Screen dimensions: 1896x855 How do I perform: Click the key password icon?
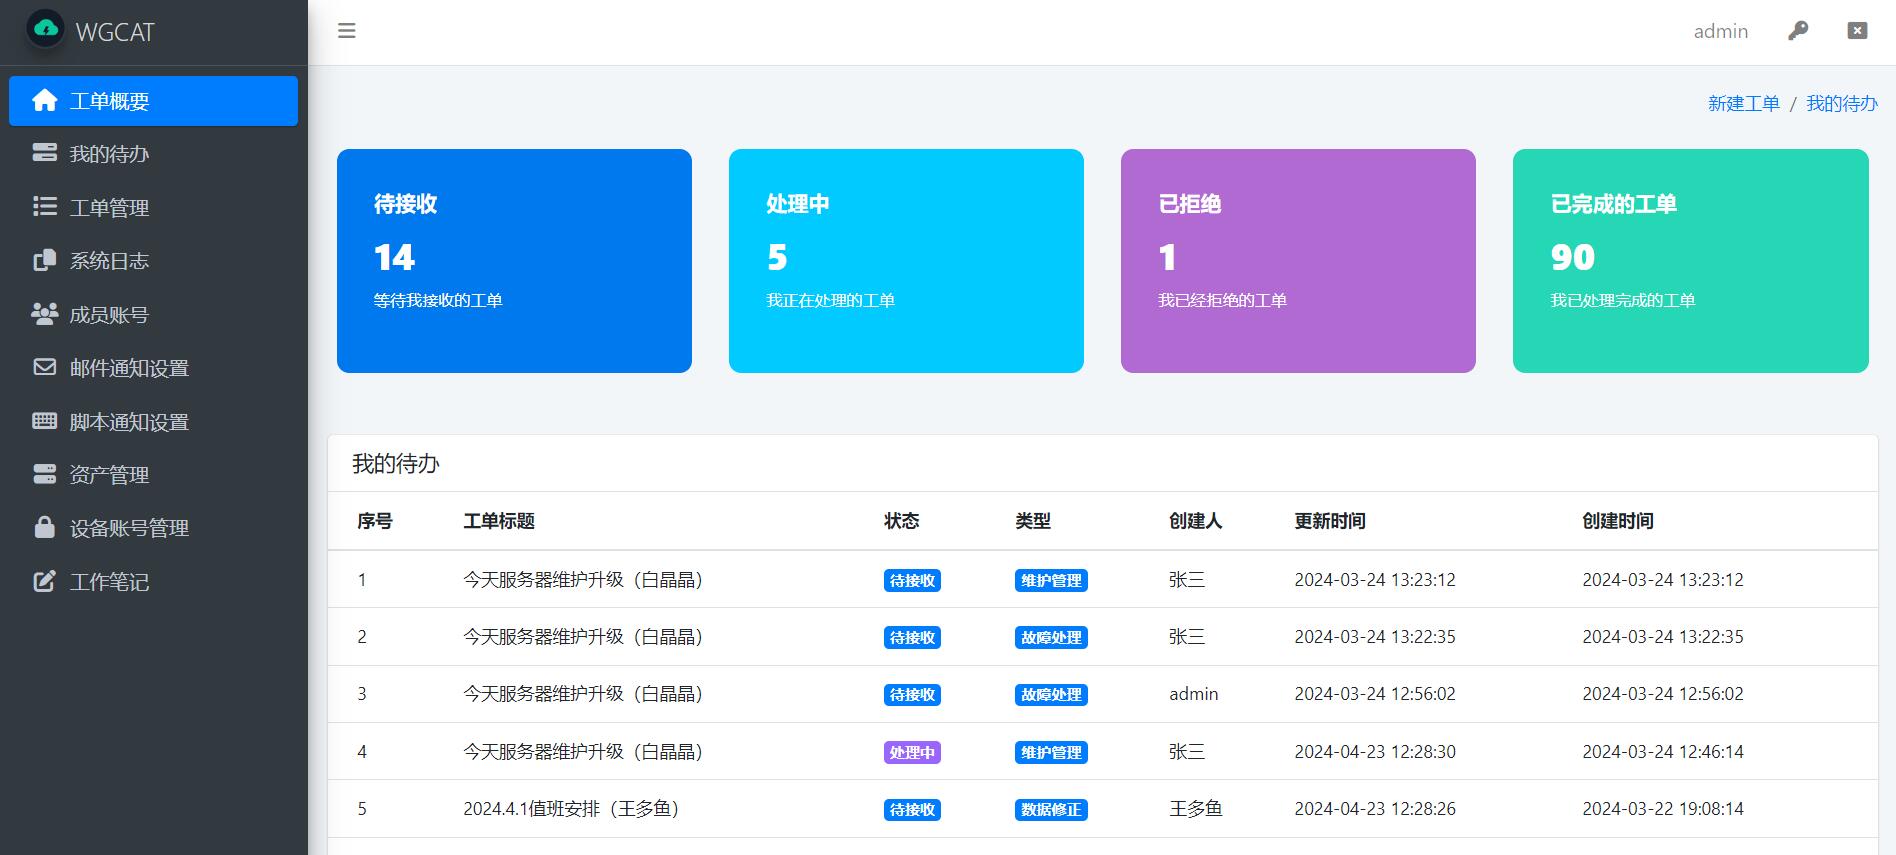(1798, 31)
